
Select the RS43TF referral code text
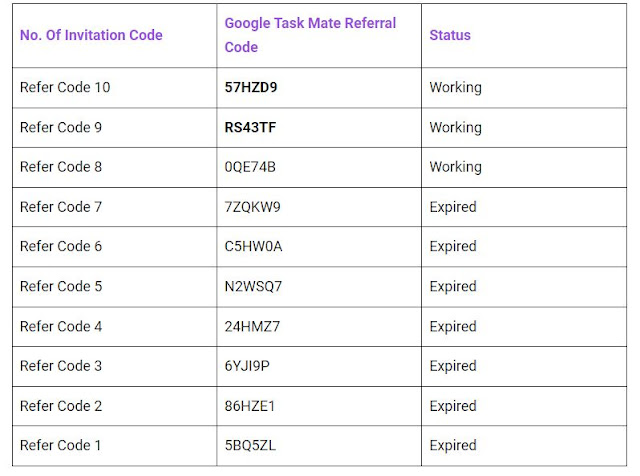[250, 127]
